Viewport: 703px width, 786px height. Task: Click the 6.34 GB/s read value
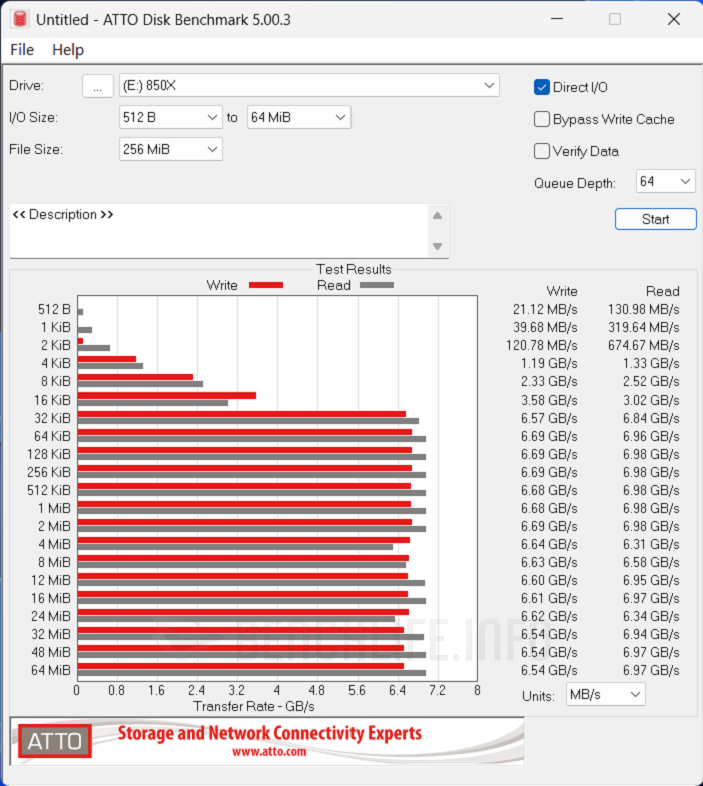pyautogui.click(x=651, y=616)
